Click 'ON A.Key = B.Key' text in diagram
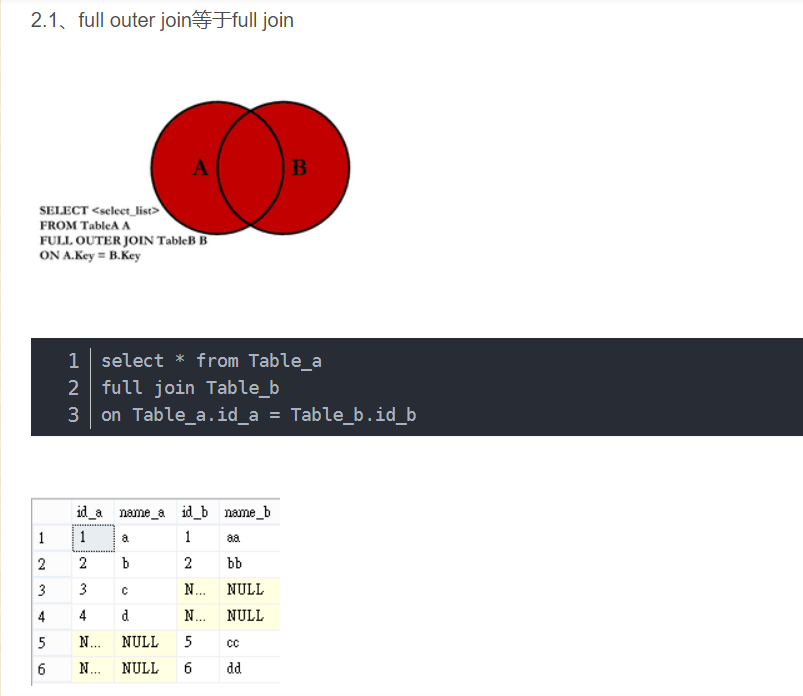 (90, 255)
